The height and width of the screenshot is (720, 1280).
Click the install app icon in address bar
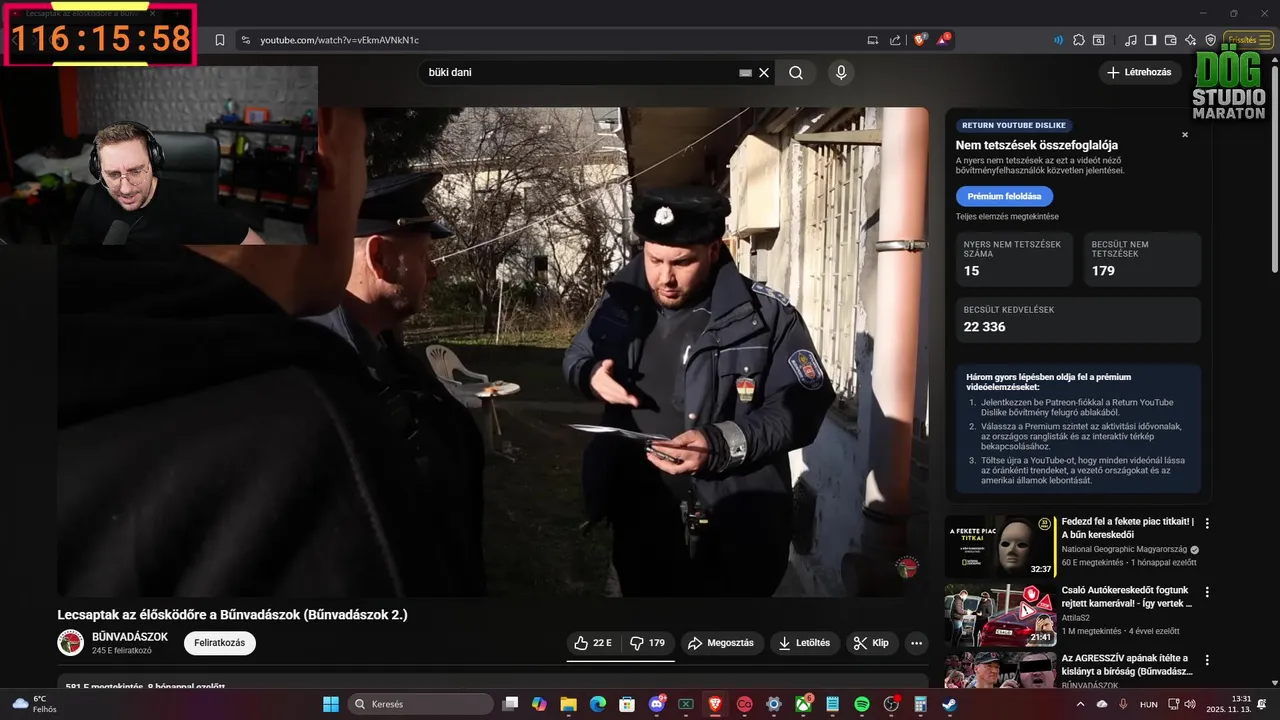tap(872, 40)
